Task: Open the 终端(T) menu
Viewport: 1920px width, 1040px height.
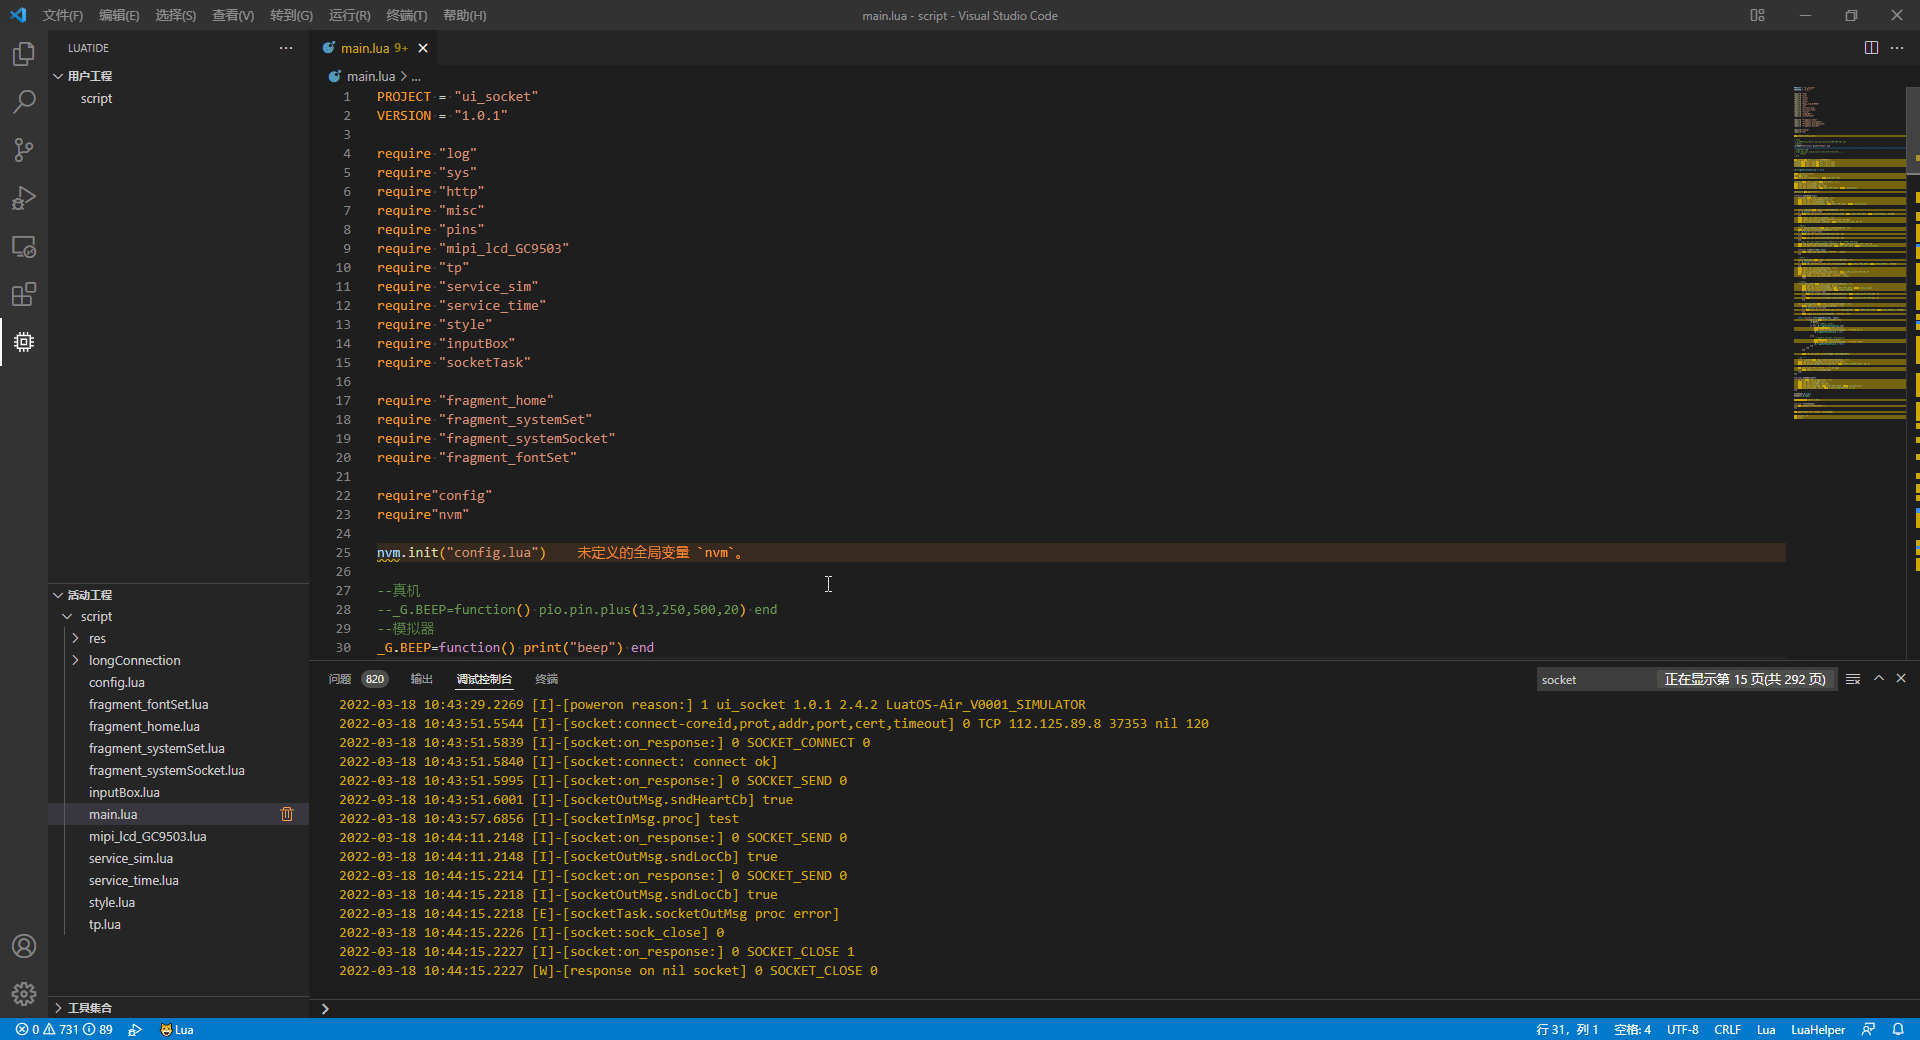Action: pos(407,15)
